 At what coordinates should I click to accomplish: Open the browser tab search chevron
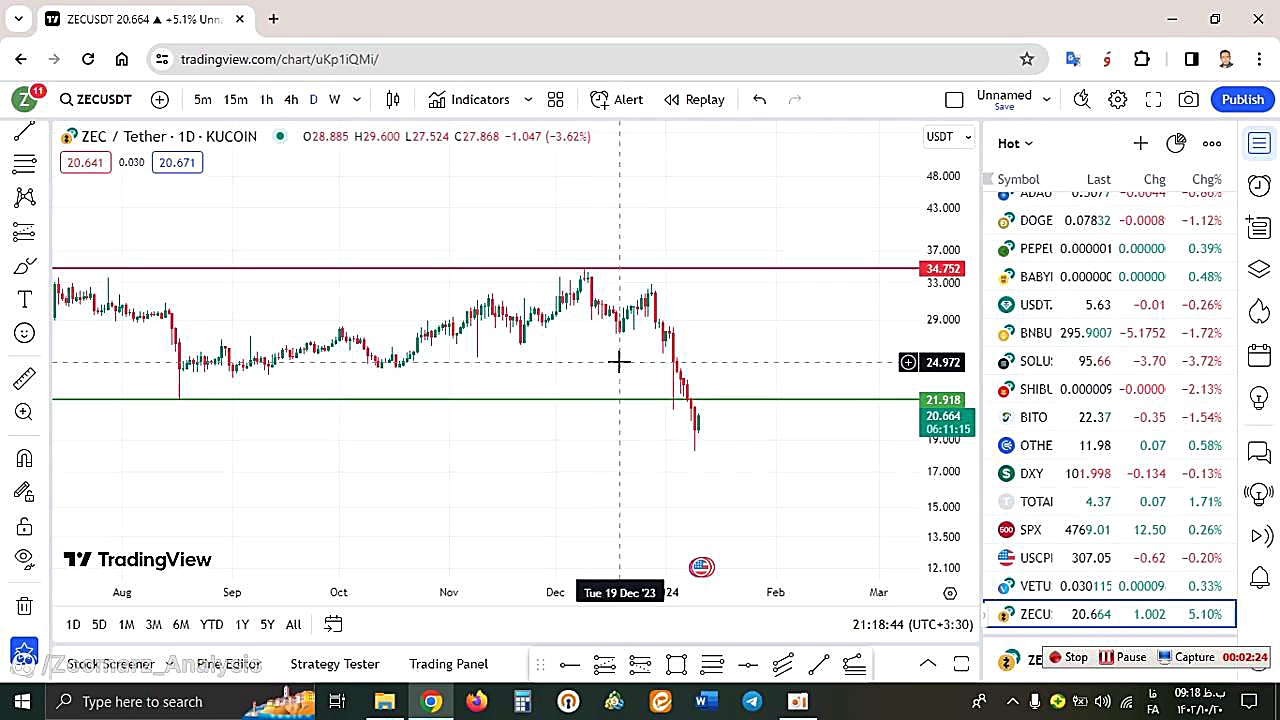(x=18, y=19)
